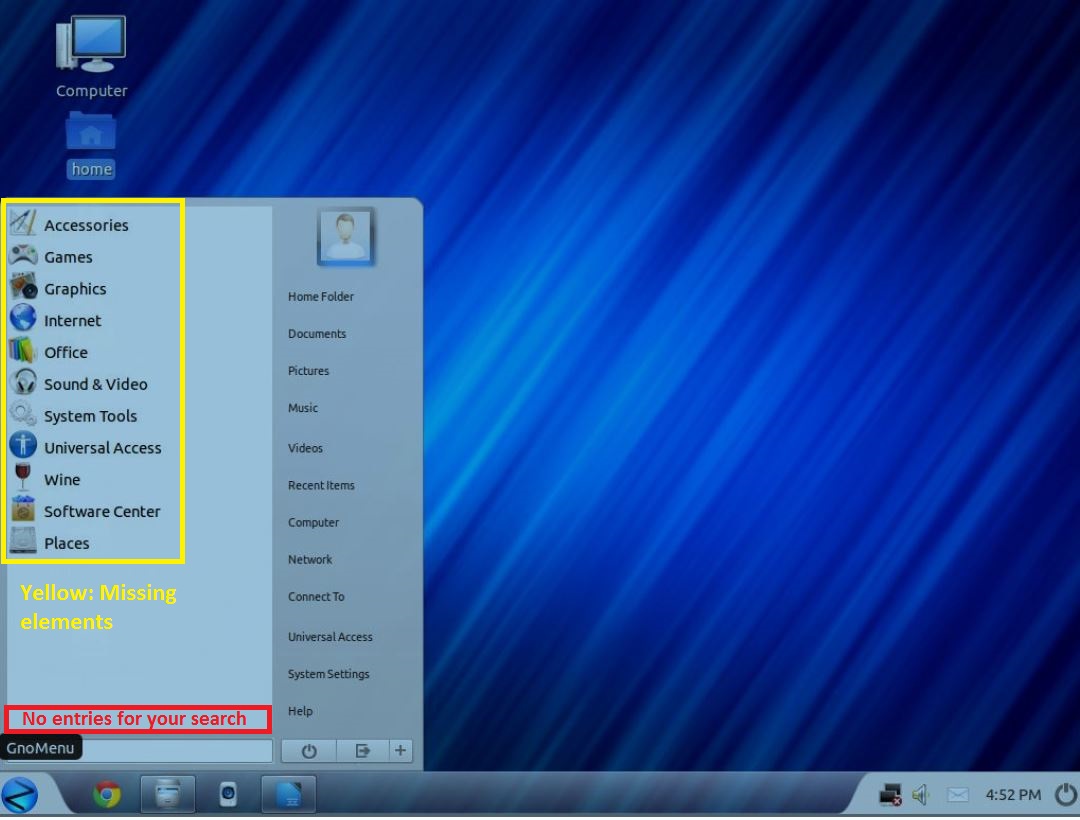This screenshot has height=820, width=1080.
Task: Click the user avatar picture in menu
Action: [346, 238]
